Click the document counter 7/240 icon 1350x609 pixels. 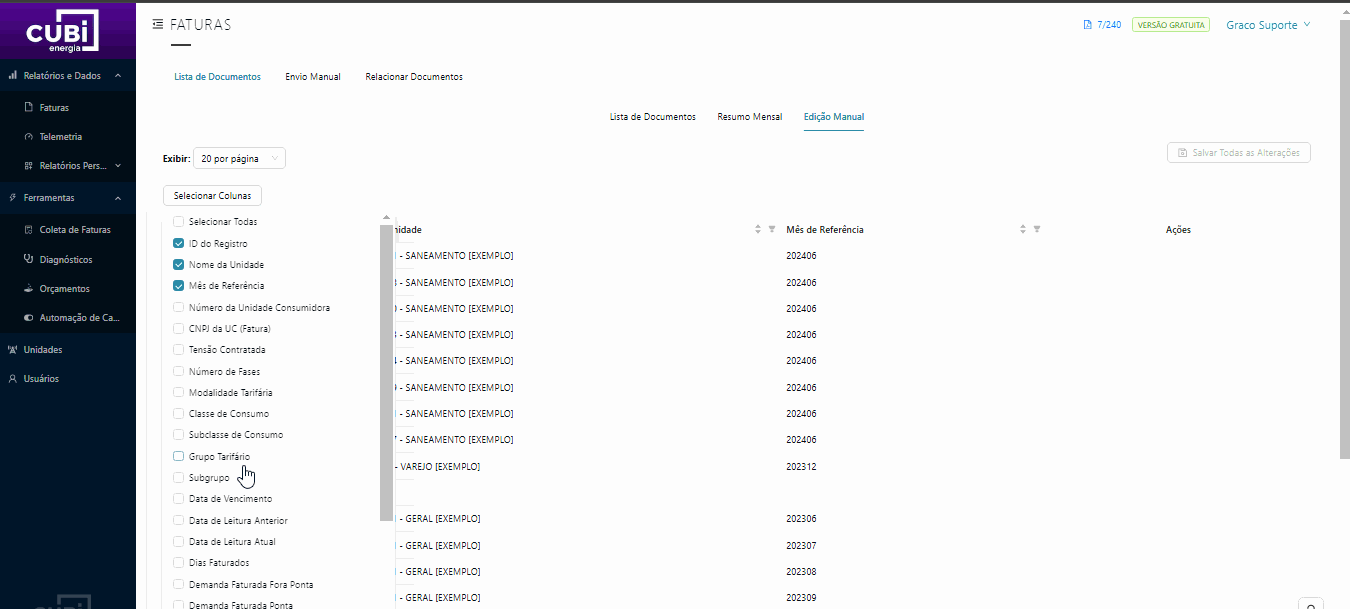[x=1088, y=25]
